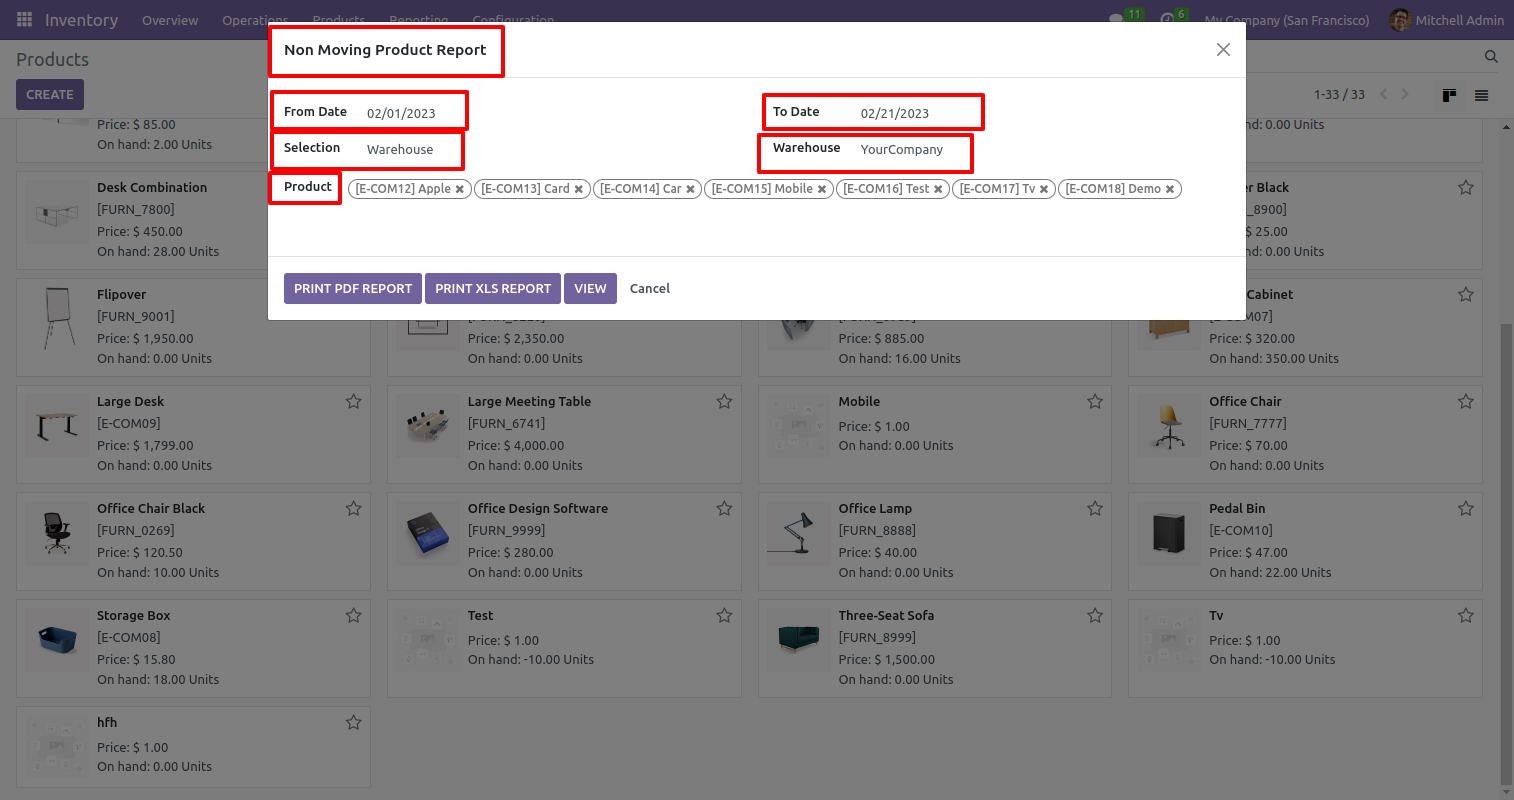Favorite the Large Desk product star

pos(354,401)
